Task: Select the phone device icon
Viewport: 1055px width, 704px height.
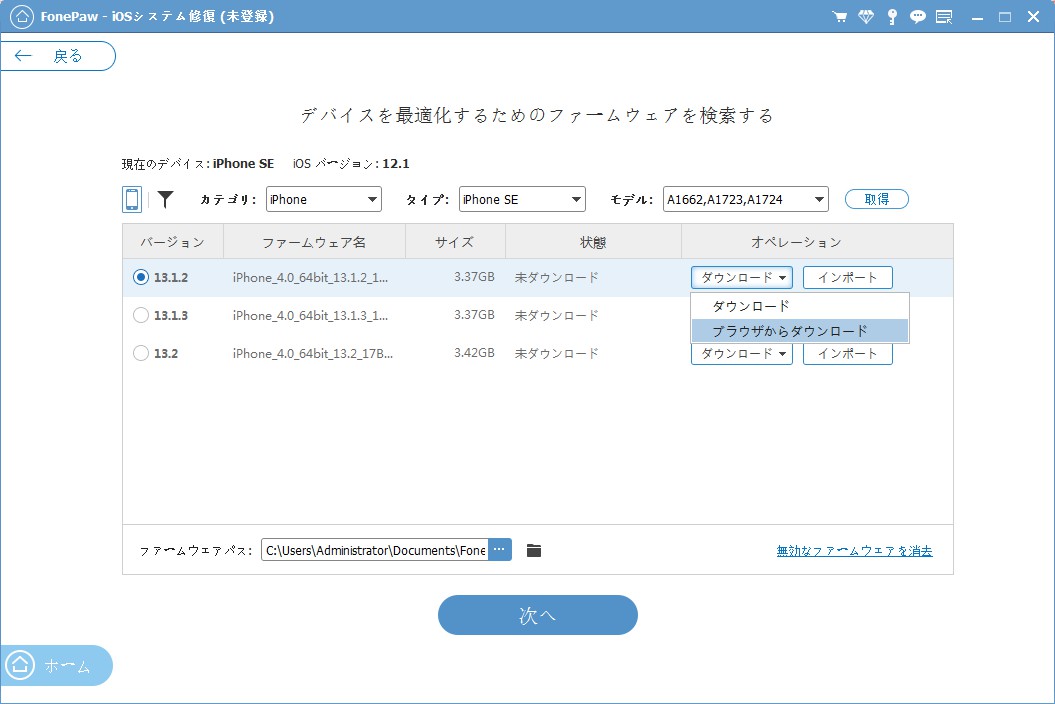Action: [x=132, y=200]
